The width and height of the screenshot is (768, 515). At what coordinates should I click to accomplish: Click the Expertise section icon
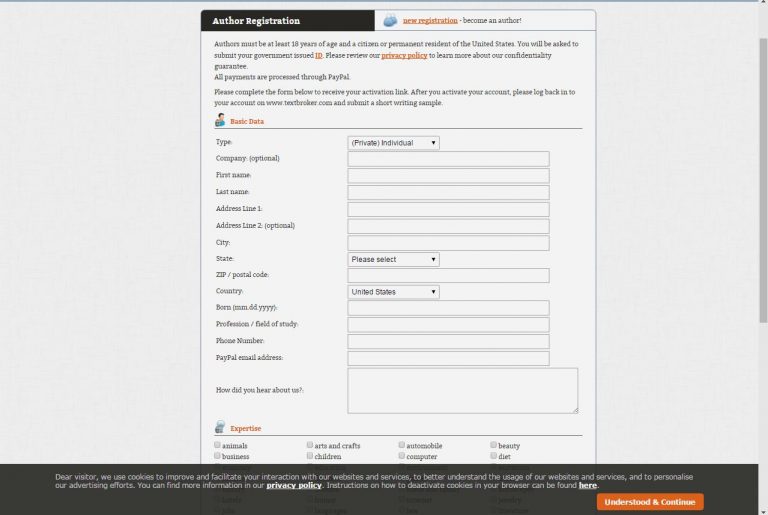click(x=220, y=427)
